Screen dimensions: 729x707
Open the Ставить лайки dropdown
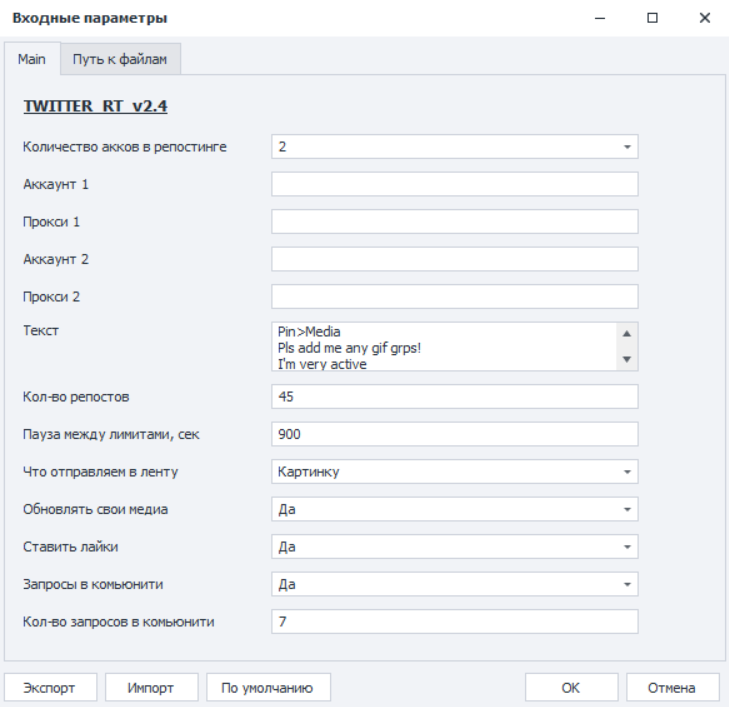(454, 547)
